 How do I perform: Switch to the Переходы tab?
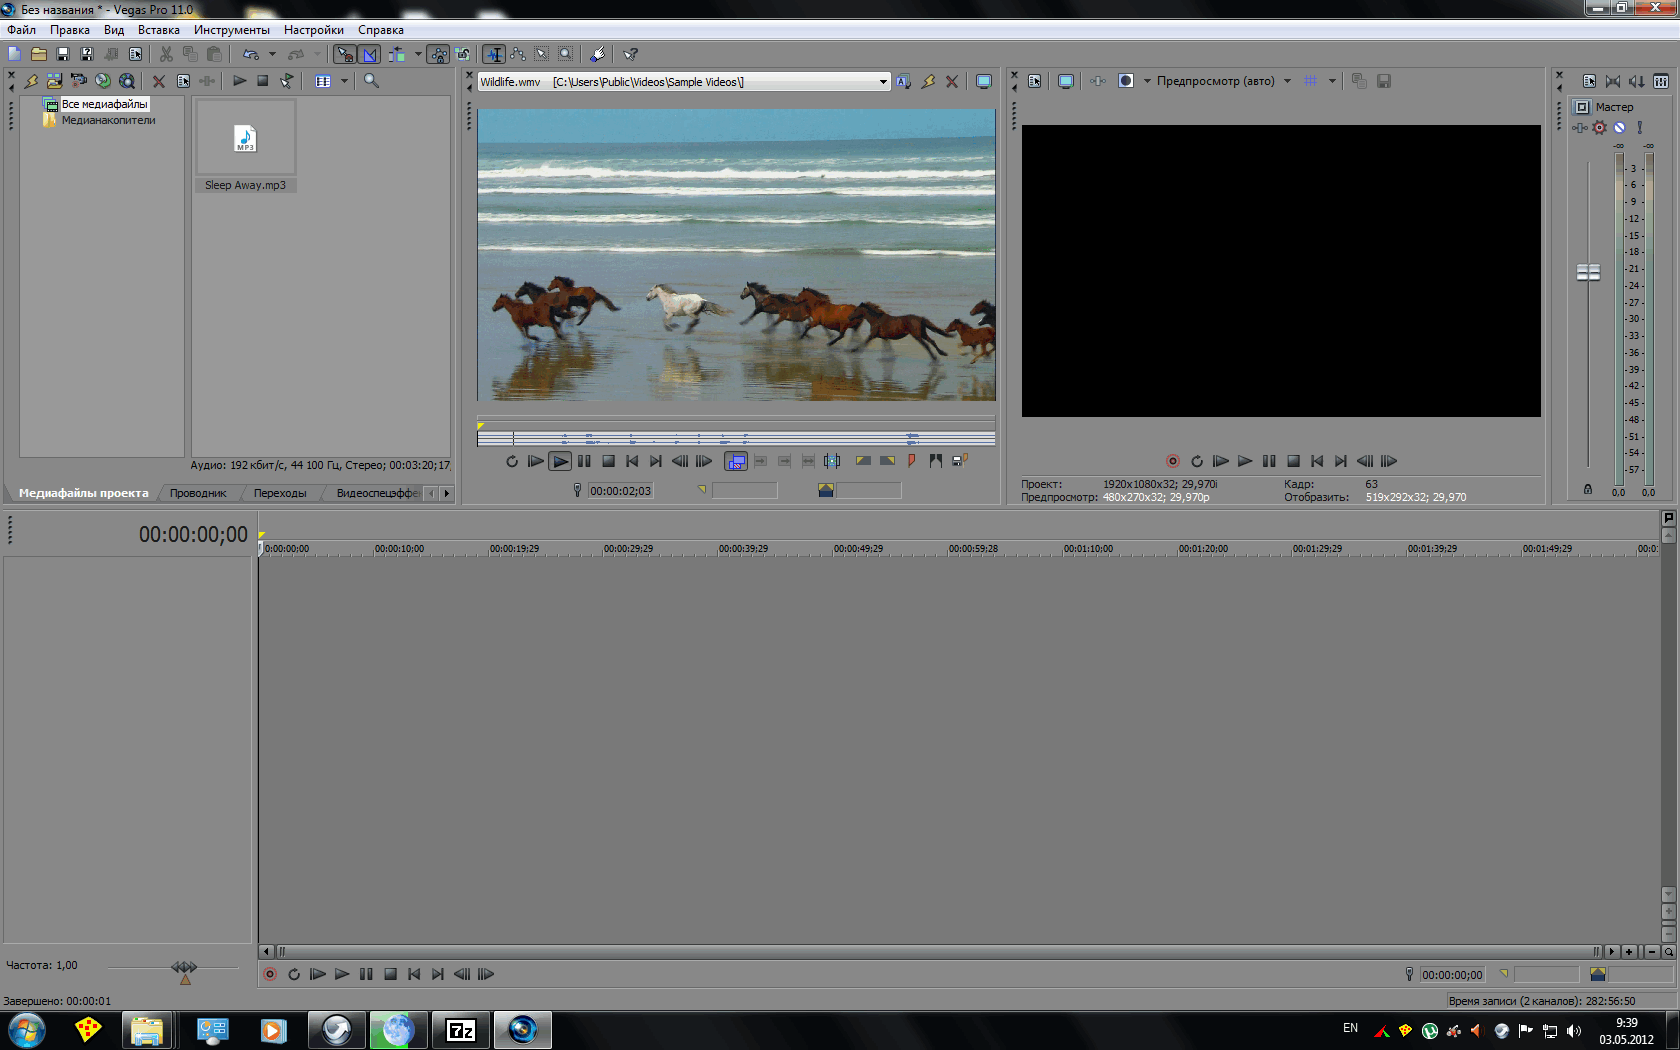(x=280, y=493)
